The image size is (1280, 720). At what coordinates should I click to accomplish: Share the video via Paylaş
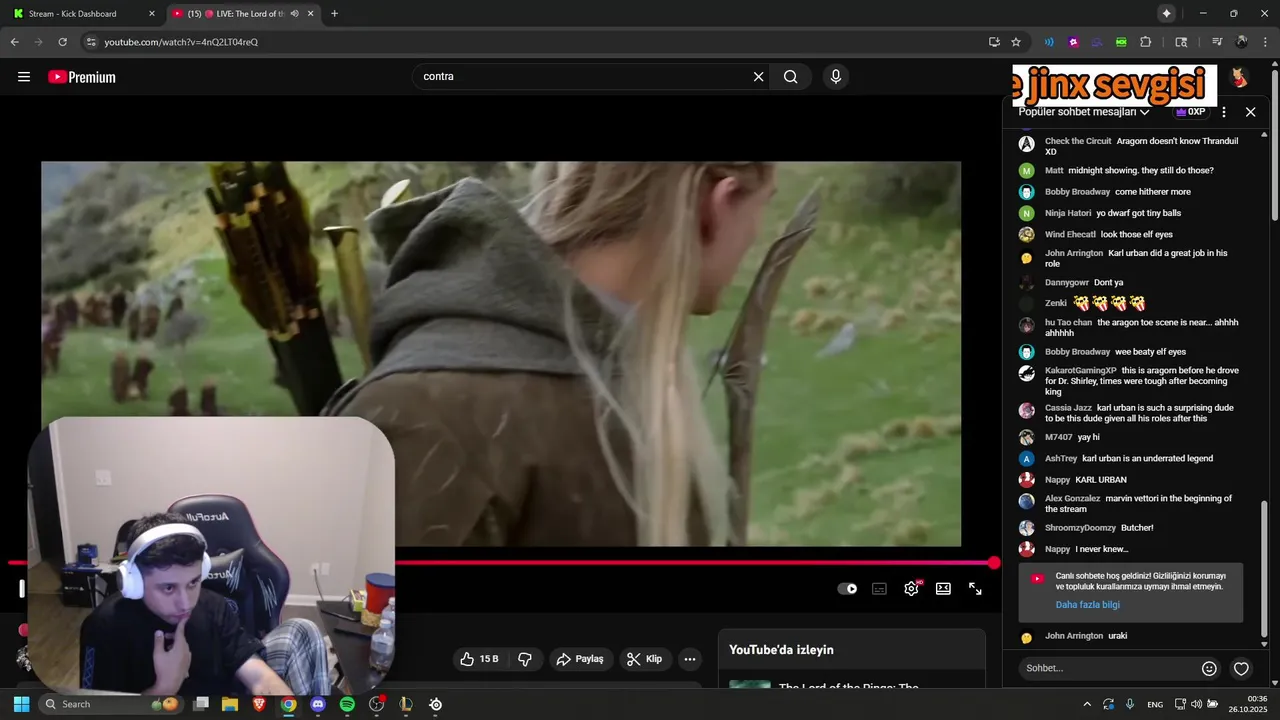(580, 659)
